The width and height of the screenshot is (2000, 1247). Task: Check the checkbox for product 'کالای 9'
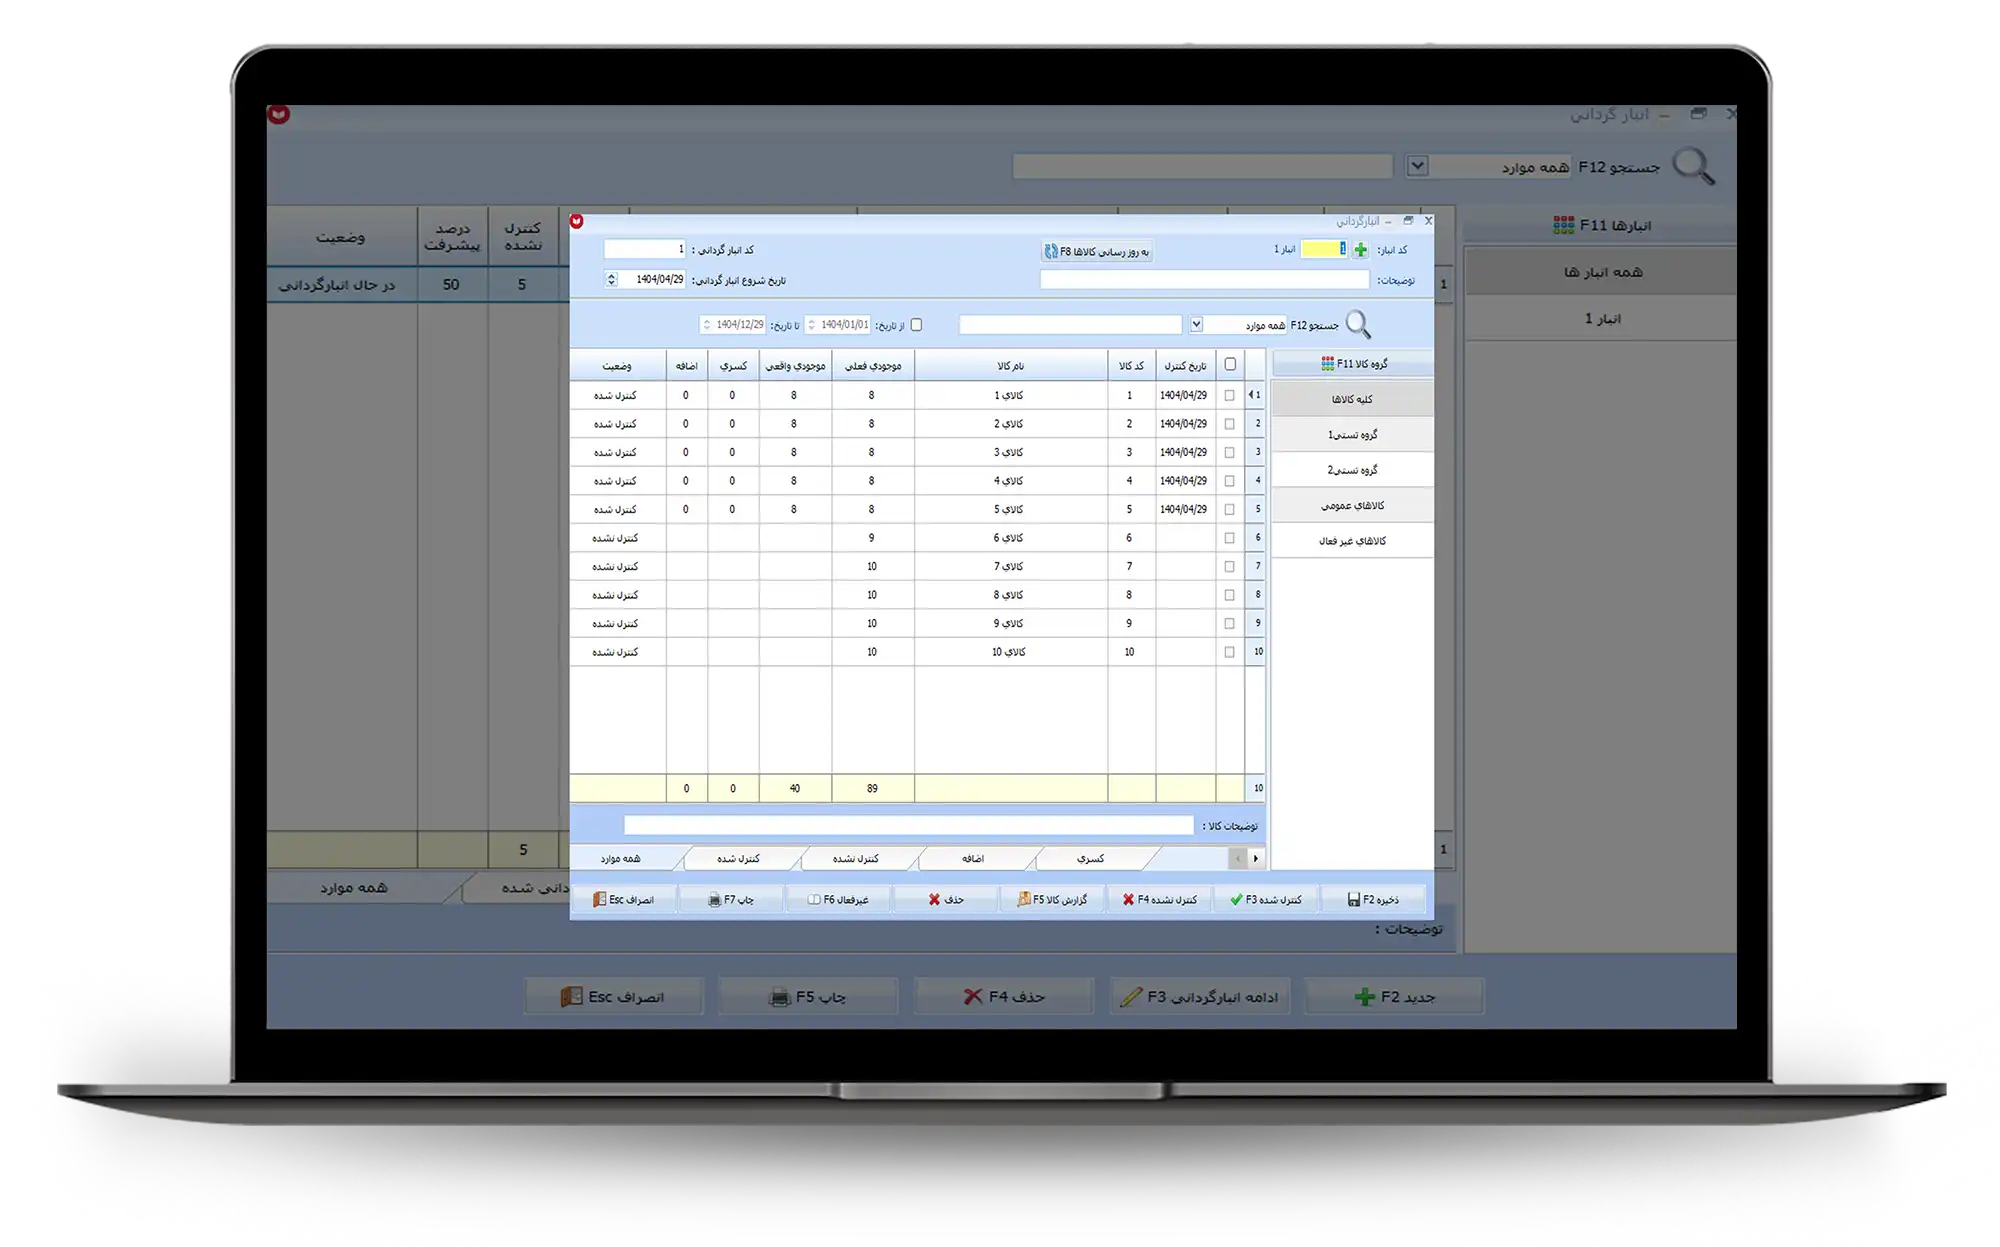pyautogui.click(x=1230, y=624)
